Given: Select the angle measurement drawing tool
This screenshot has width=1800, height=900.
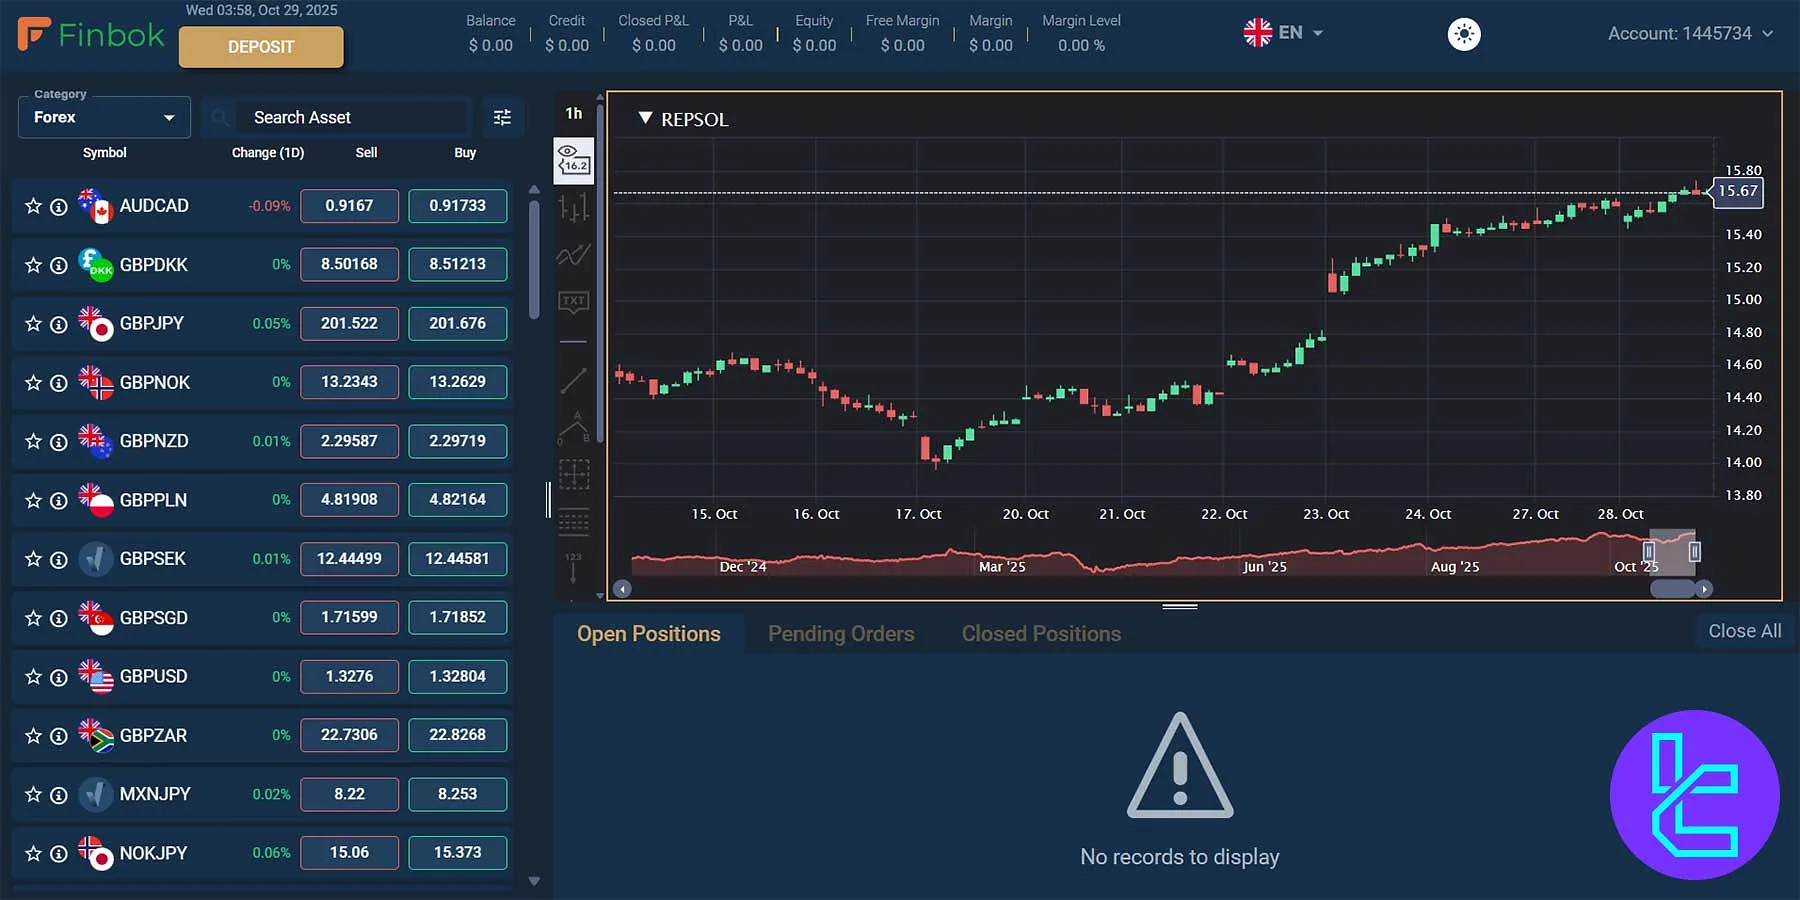Looking at the screenshot, I should [574, 425].
